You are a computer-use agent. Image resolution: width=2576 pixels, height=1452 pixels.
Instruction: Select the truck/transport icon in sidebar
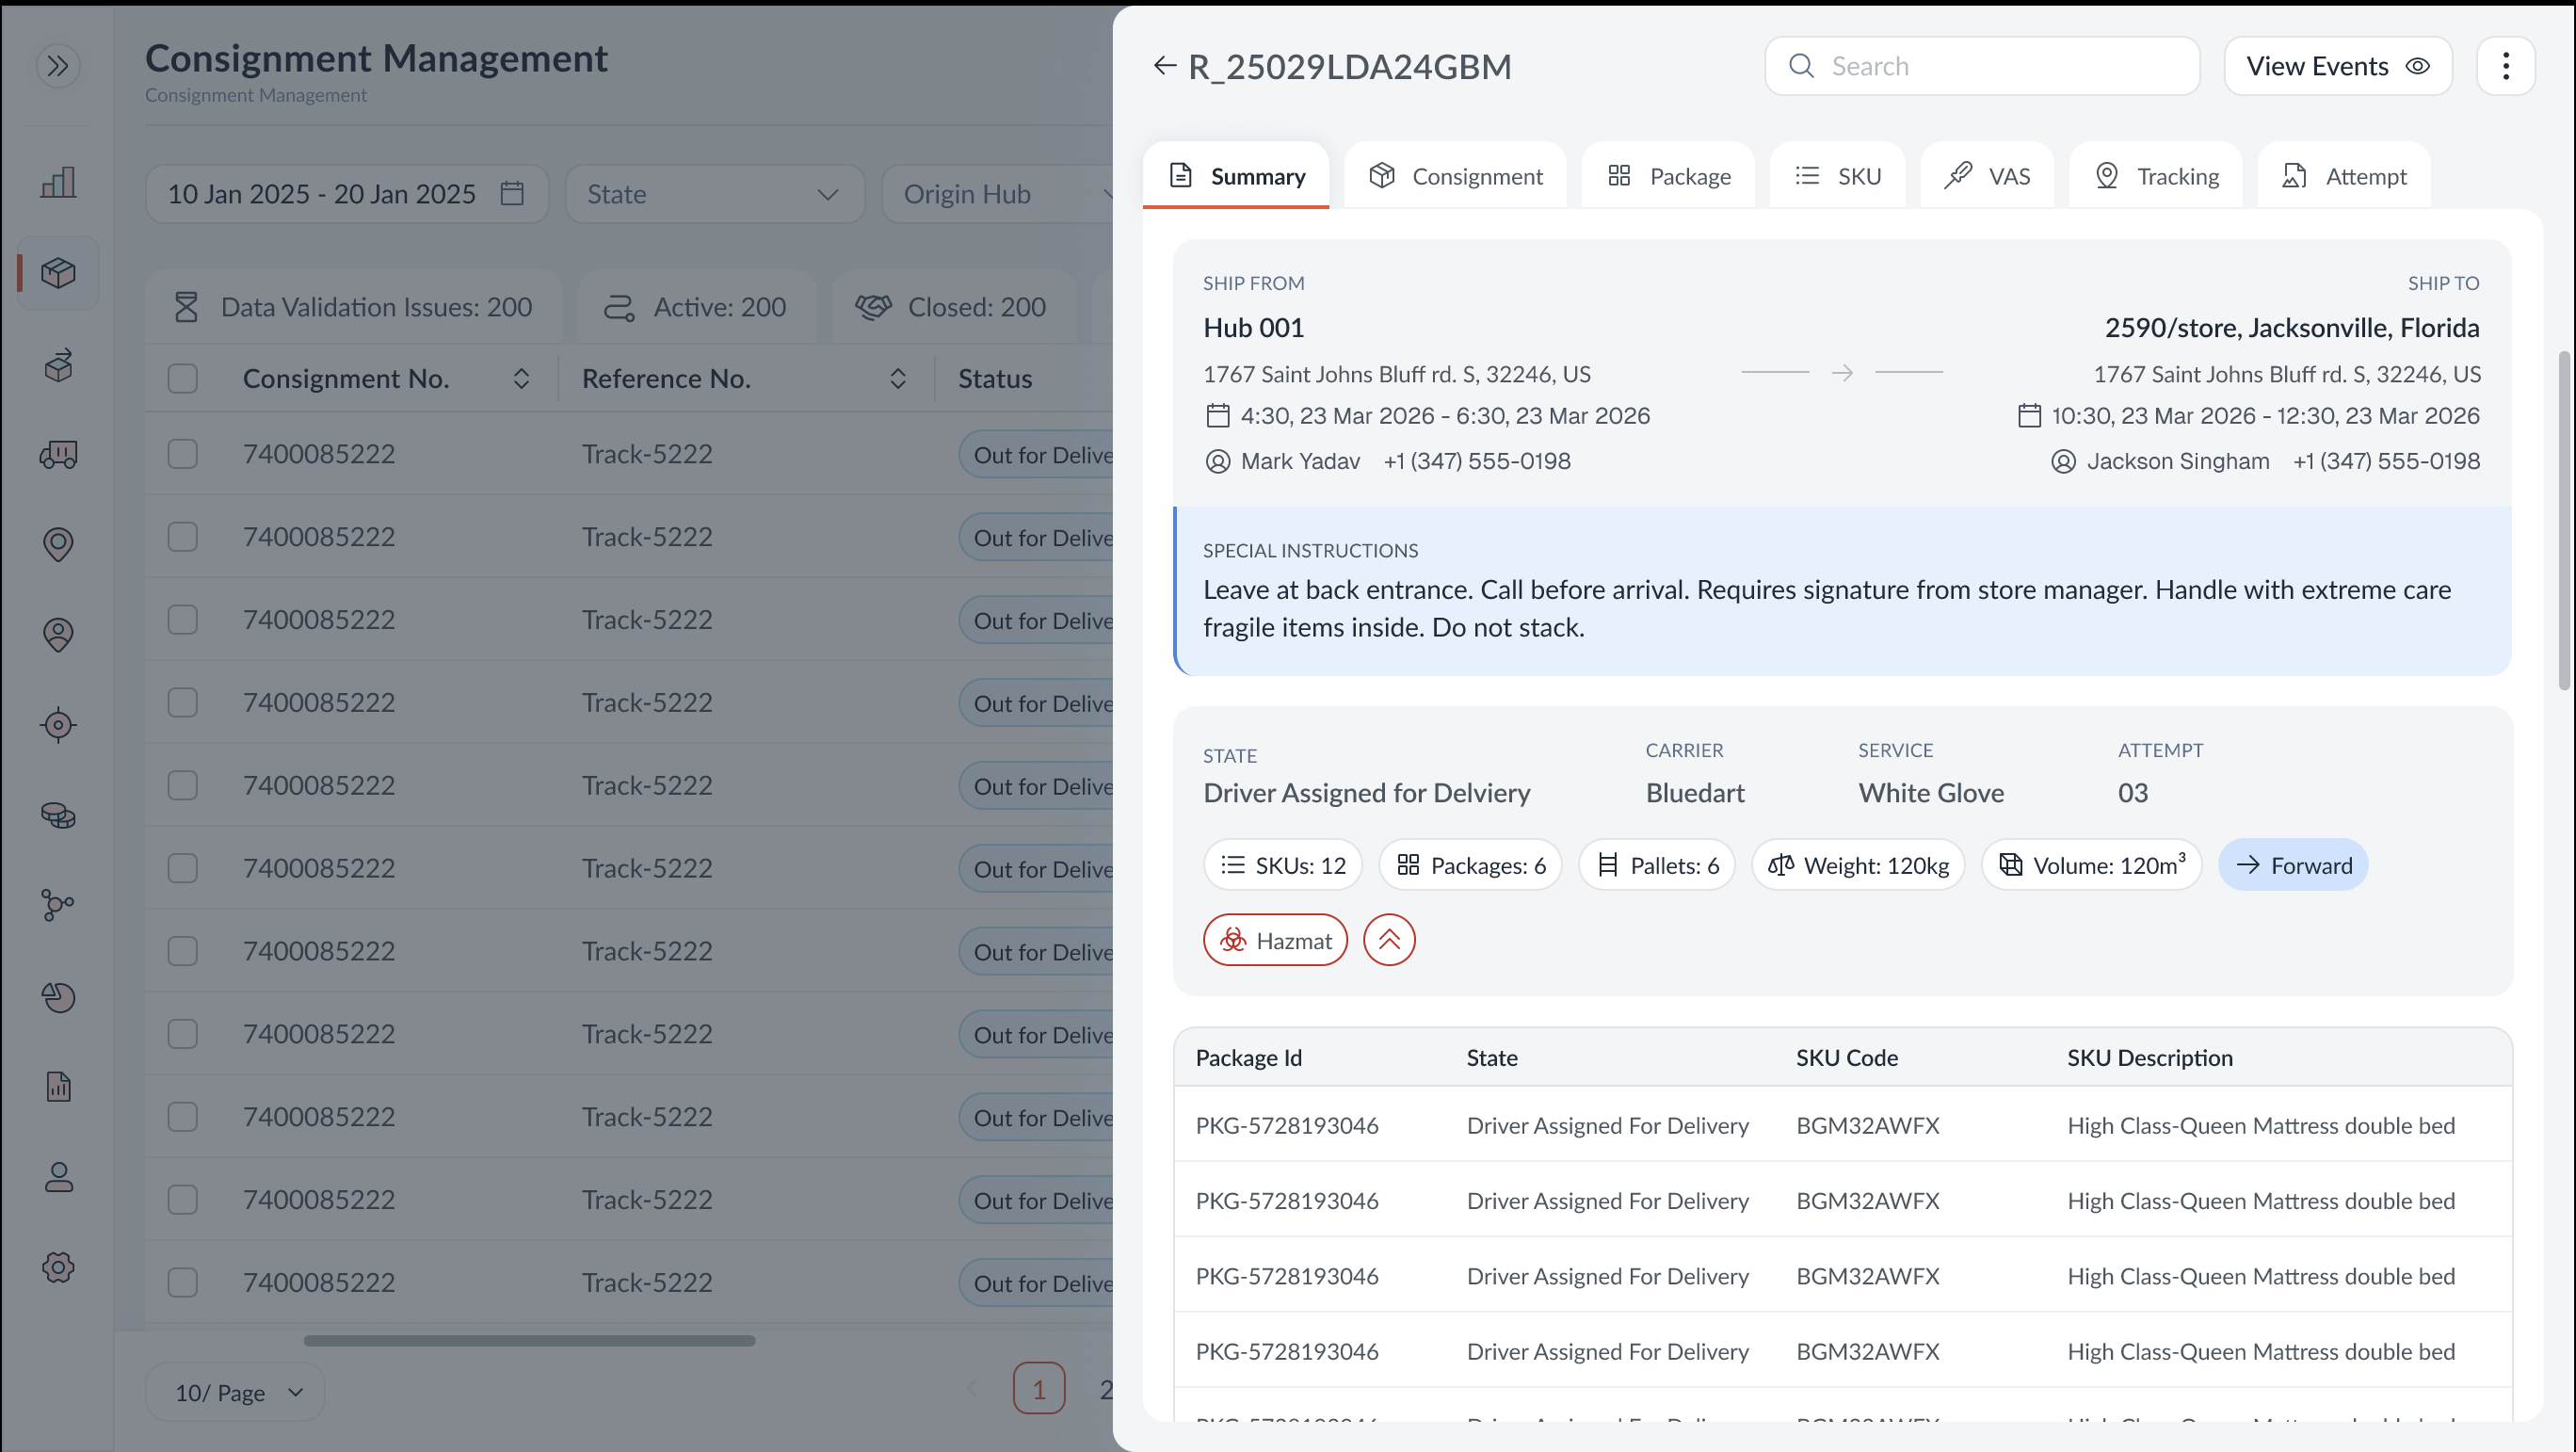coord(58,455)
